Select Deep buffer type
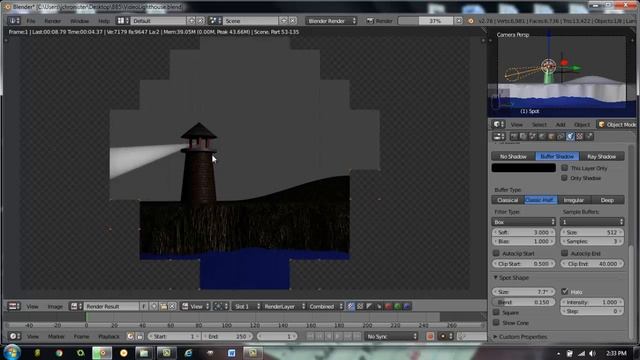640x360 pixels. click(x=607, y=200)
